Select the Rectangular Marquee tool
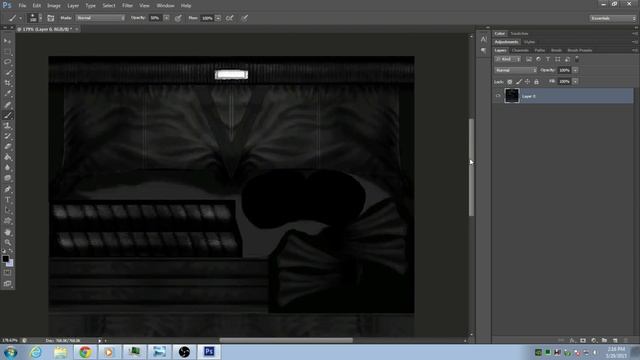 point(7,51)
